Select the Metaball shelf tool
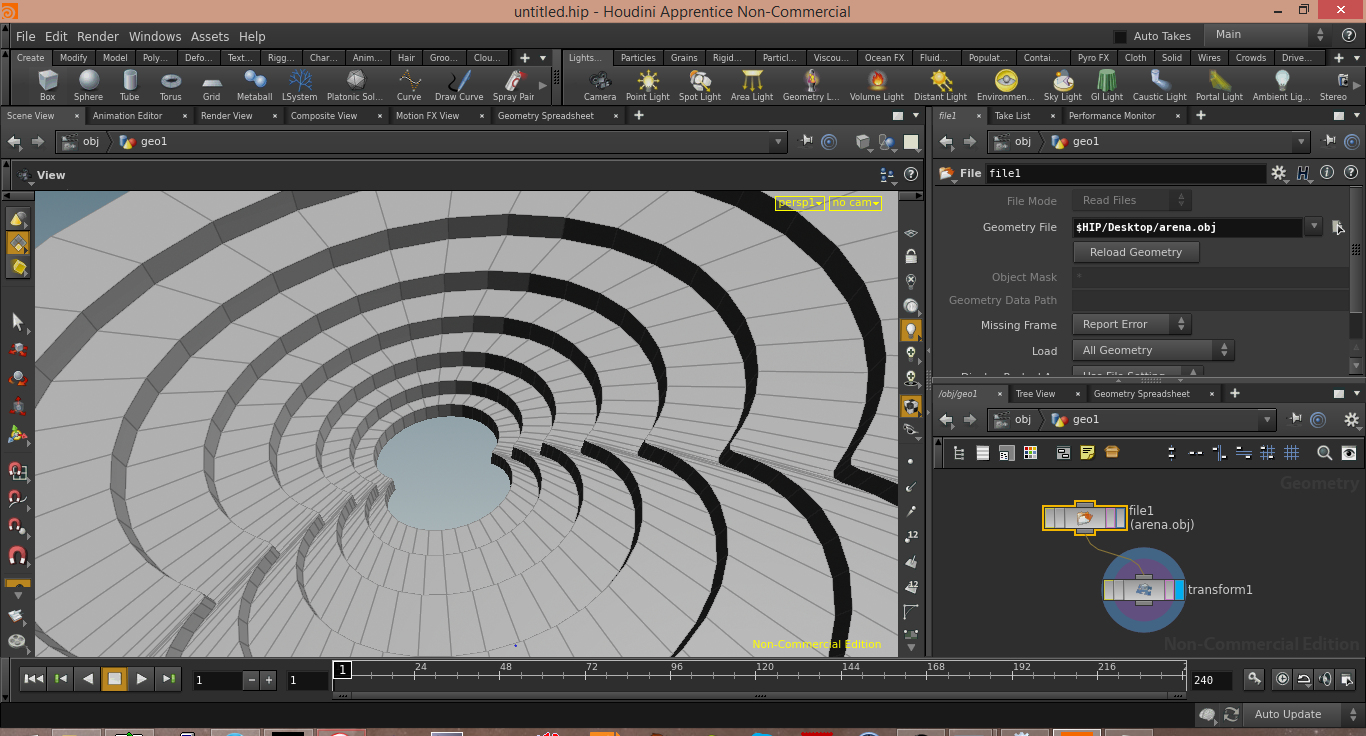The image size is (1366, 736). (254, 84)
